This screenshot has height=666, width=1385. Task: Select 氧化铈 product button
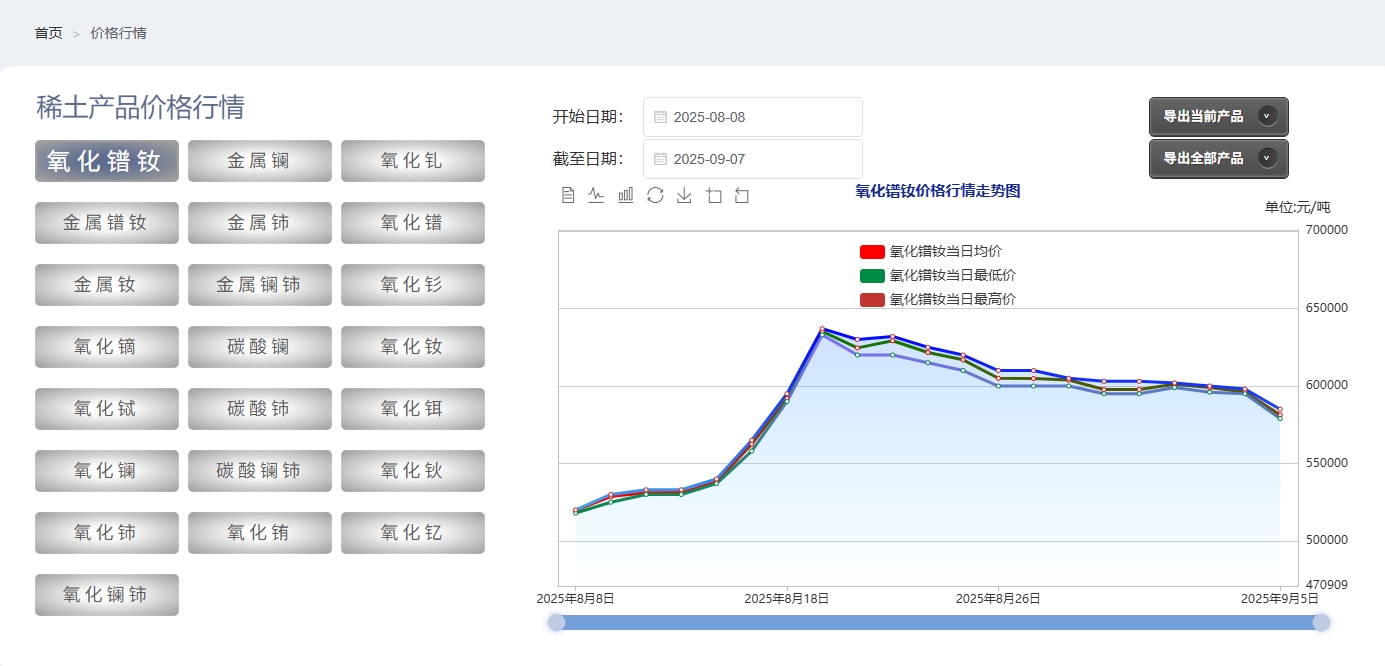click(x=107, y=533)
